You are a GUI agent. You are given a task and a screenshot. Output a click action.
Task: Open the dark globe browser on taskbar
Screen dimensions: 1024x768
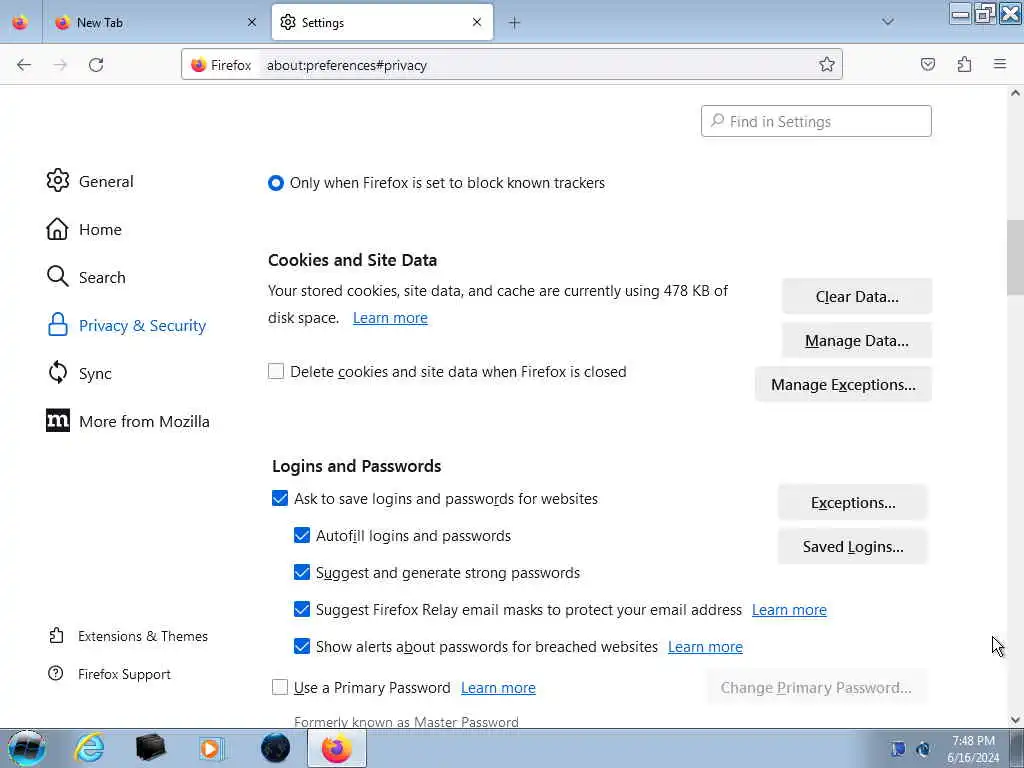point(276,748)
